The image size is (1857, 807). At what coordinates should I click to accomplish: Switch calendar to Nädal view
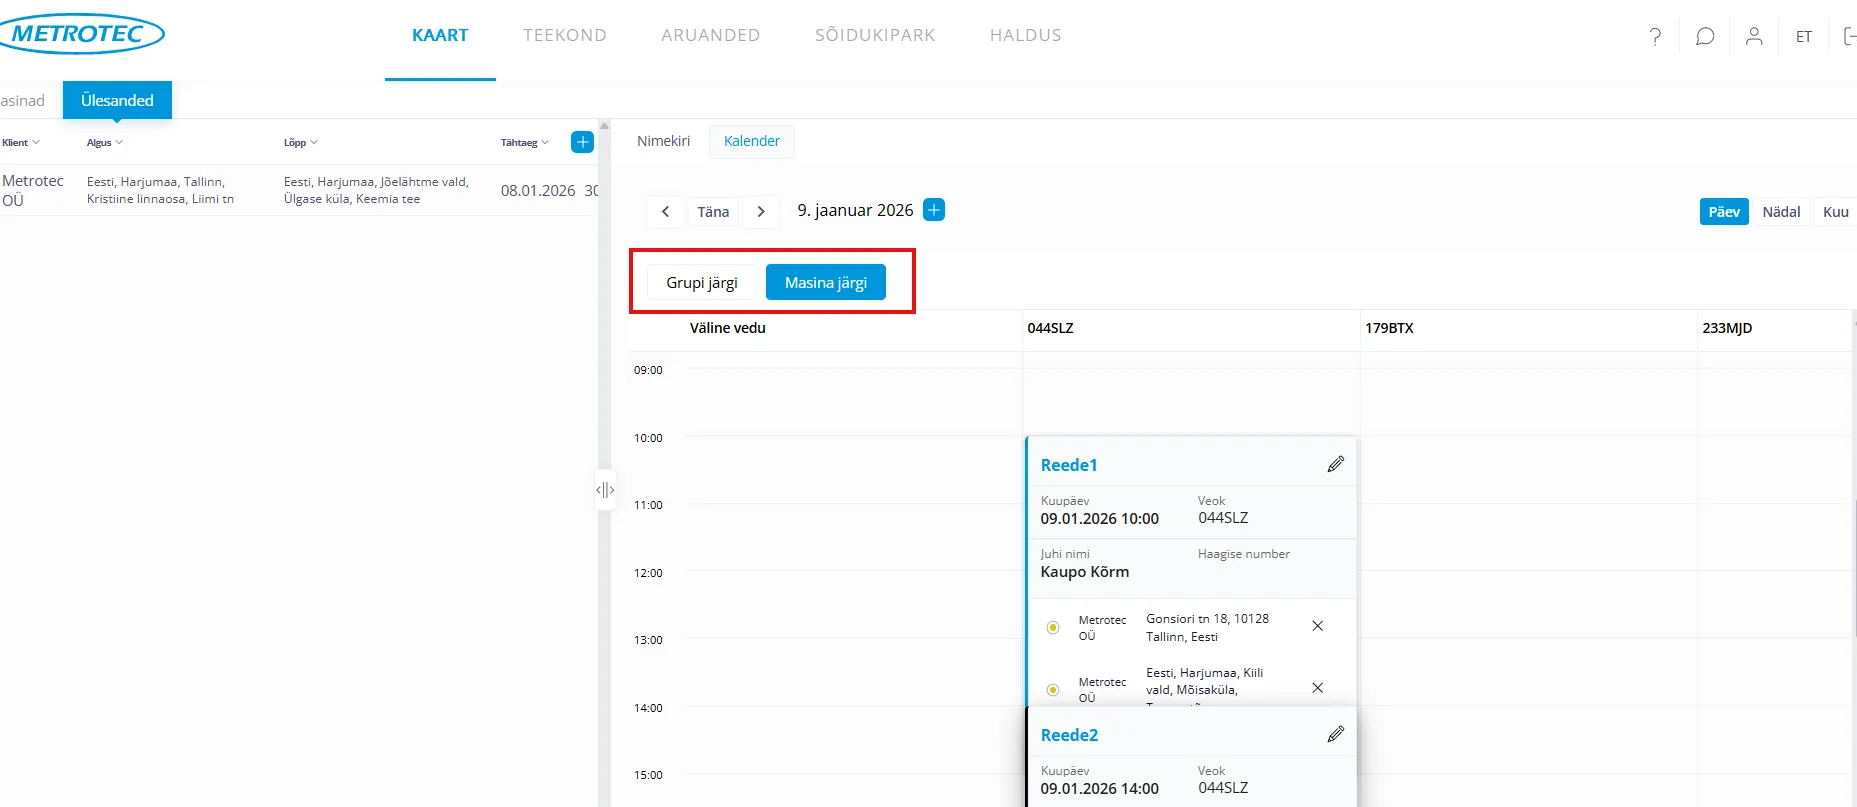(1780, 212)
